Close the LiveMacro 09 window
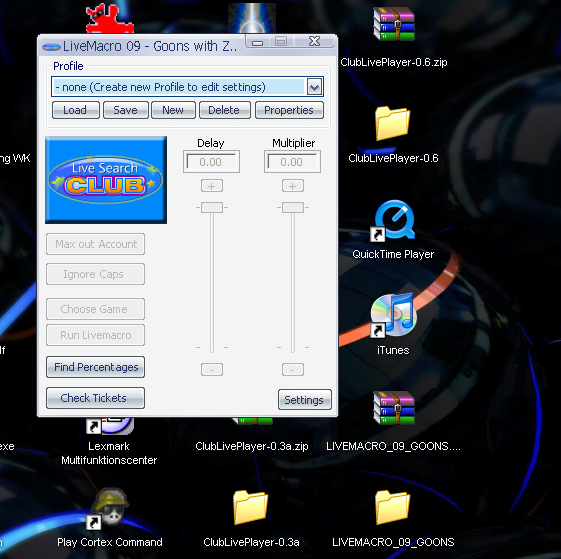The height and width of the screenshot is (559, 561). pos(314,42)
